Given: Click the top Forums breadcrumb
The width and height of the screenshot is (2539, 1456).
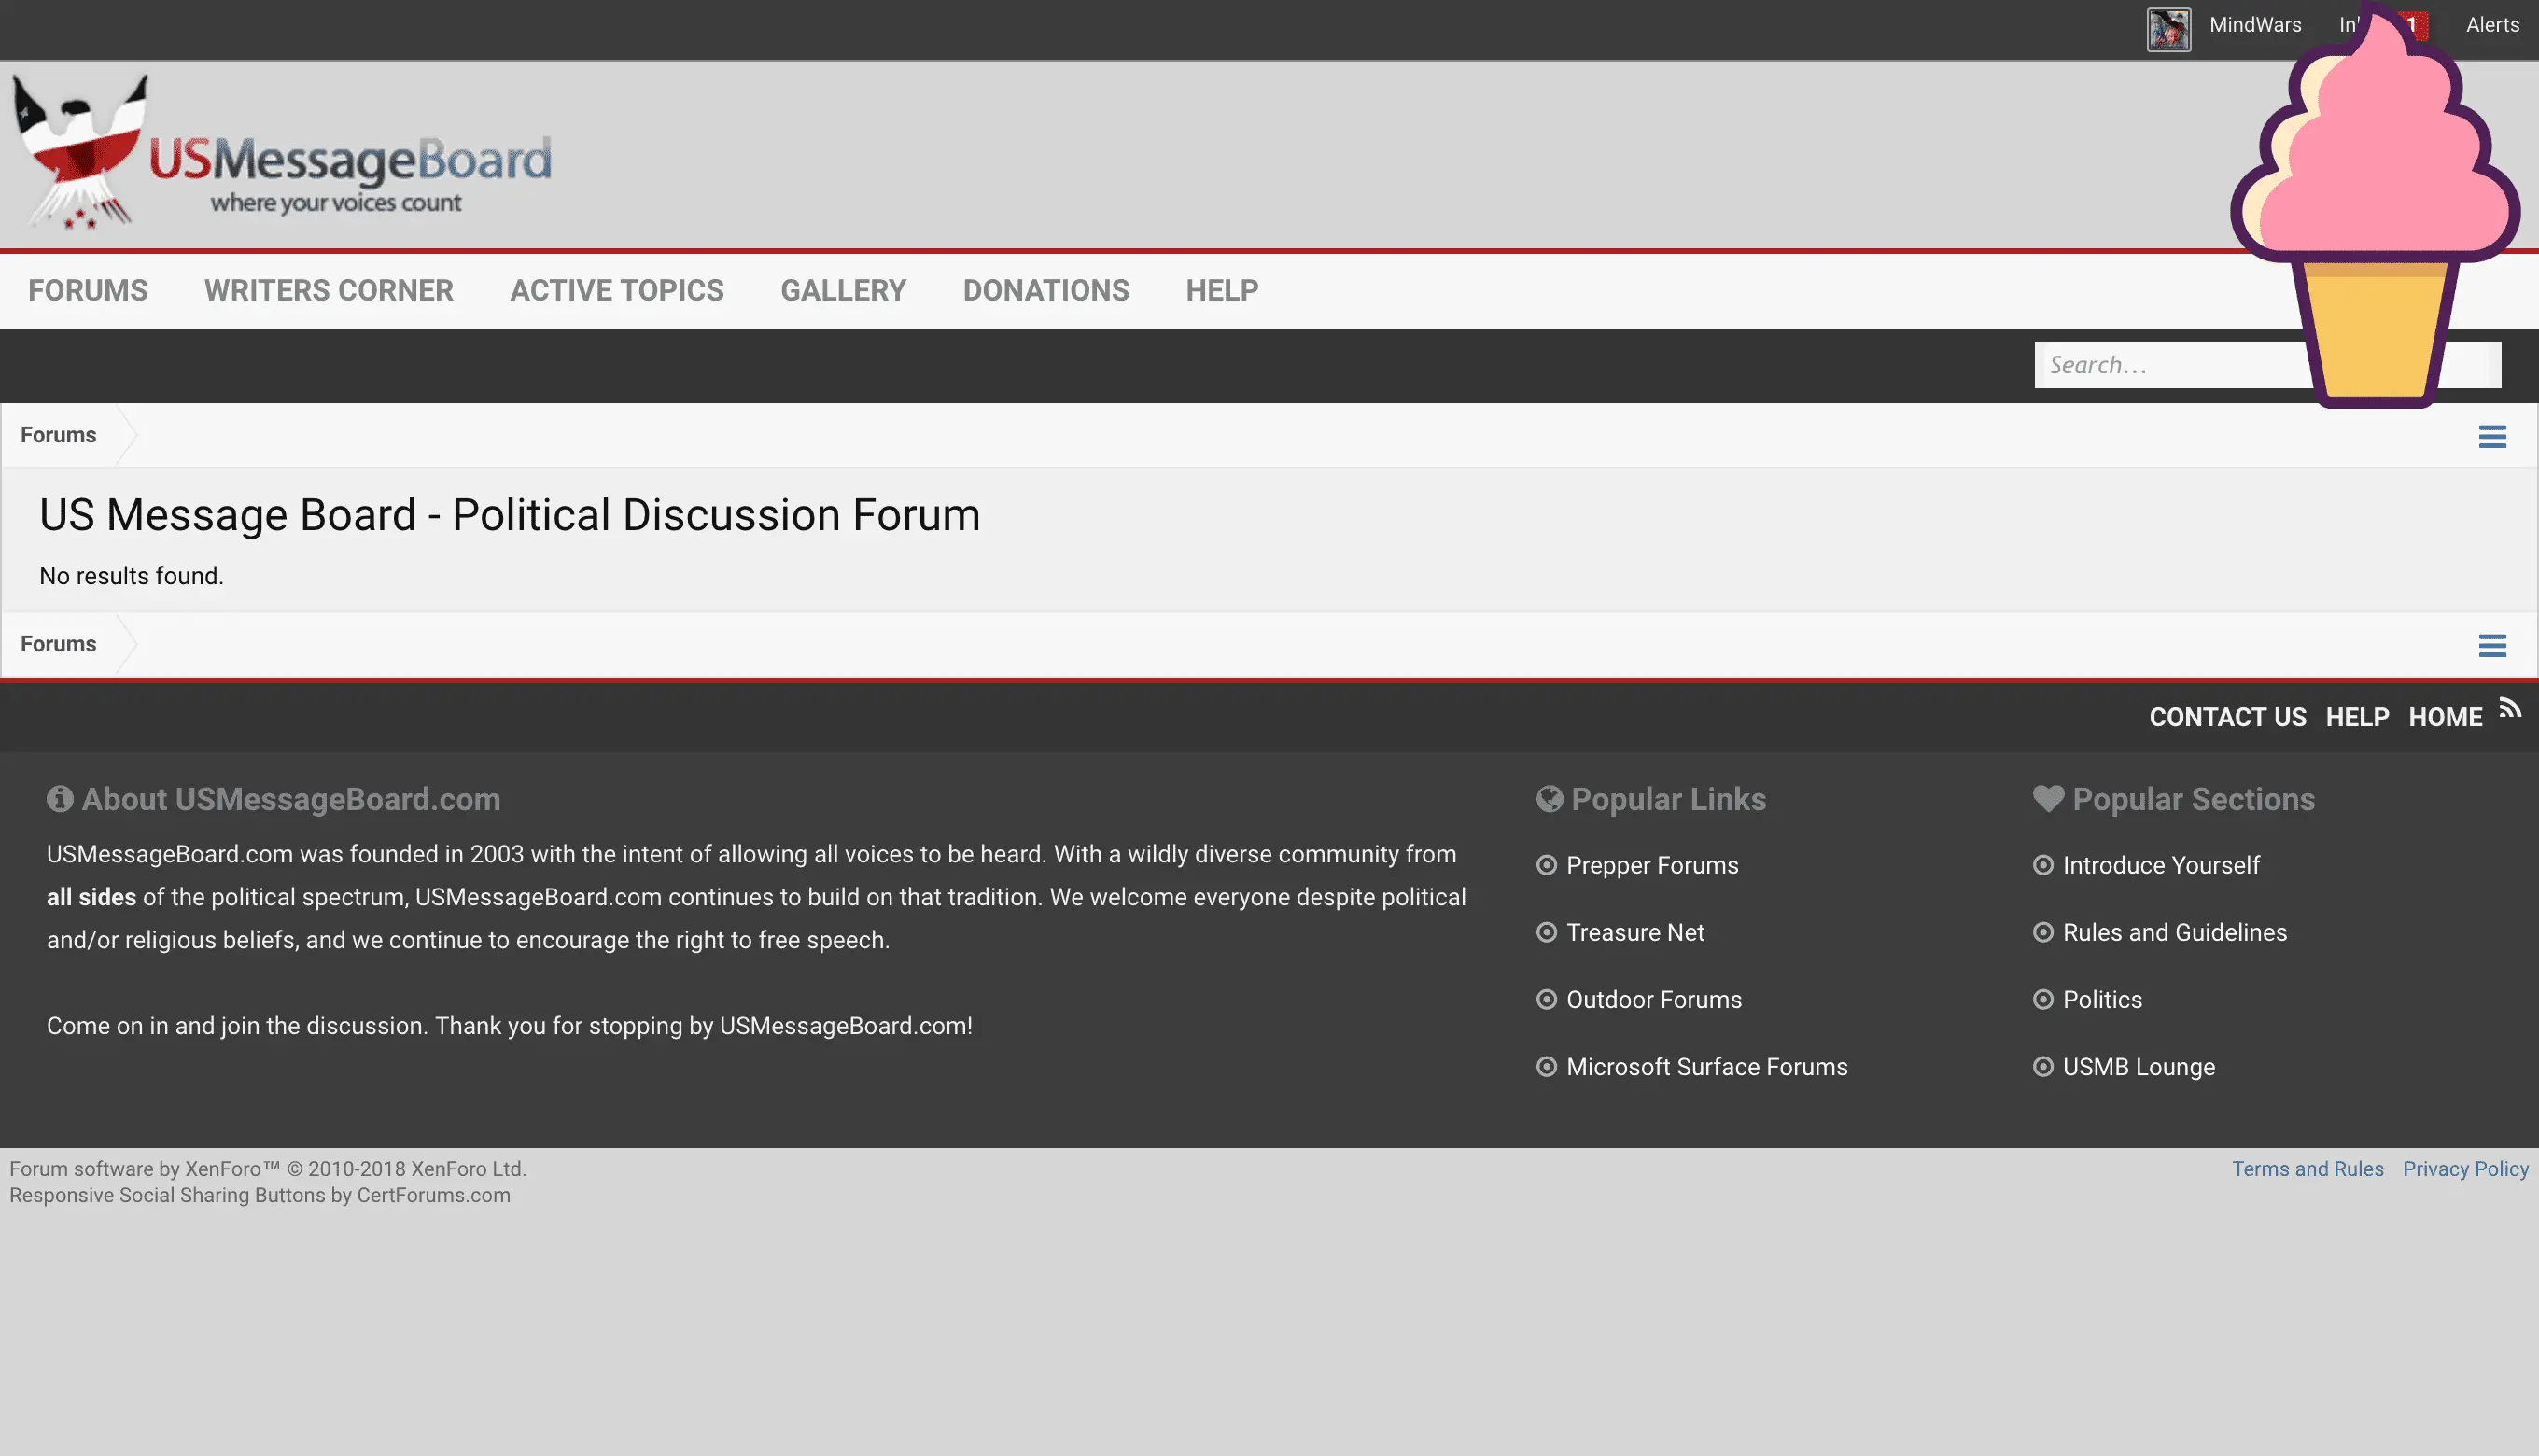Looking at the screenshot, I should pos(58,435).
